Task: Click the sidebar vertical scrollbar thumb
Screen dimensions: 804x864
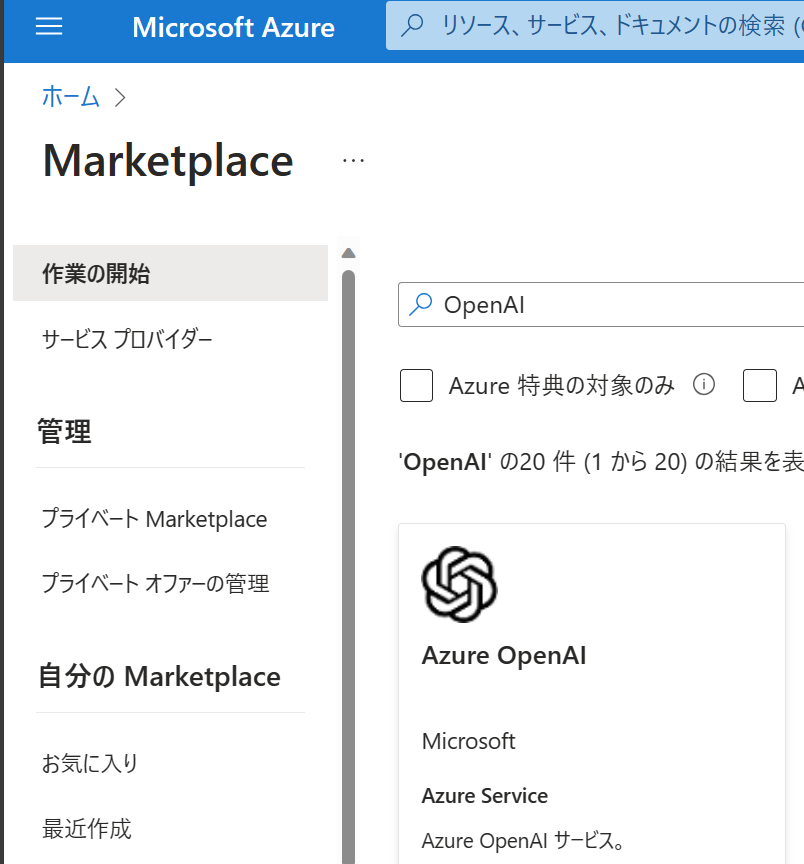Action: tap(348, 566)
